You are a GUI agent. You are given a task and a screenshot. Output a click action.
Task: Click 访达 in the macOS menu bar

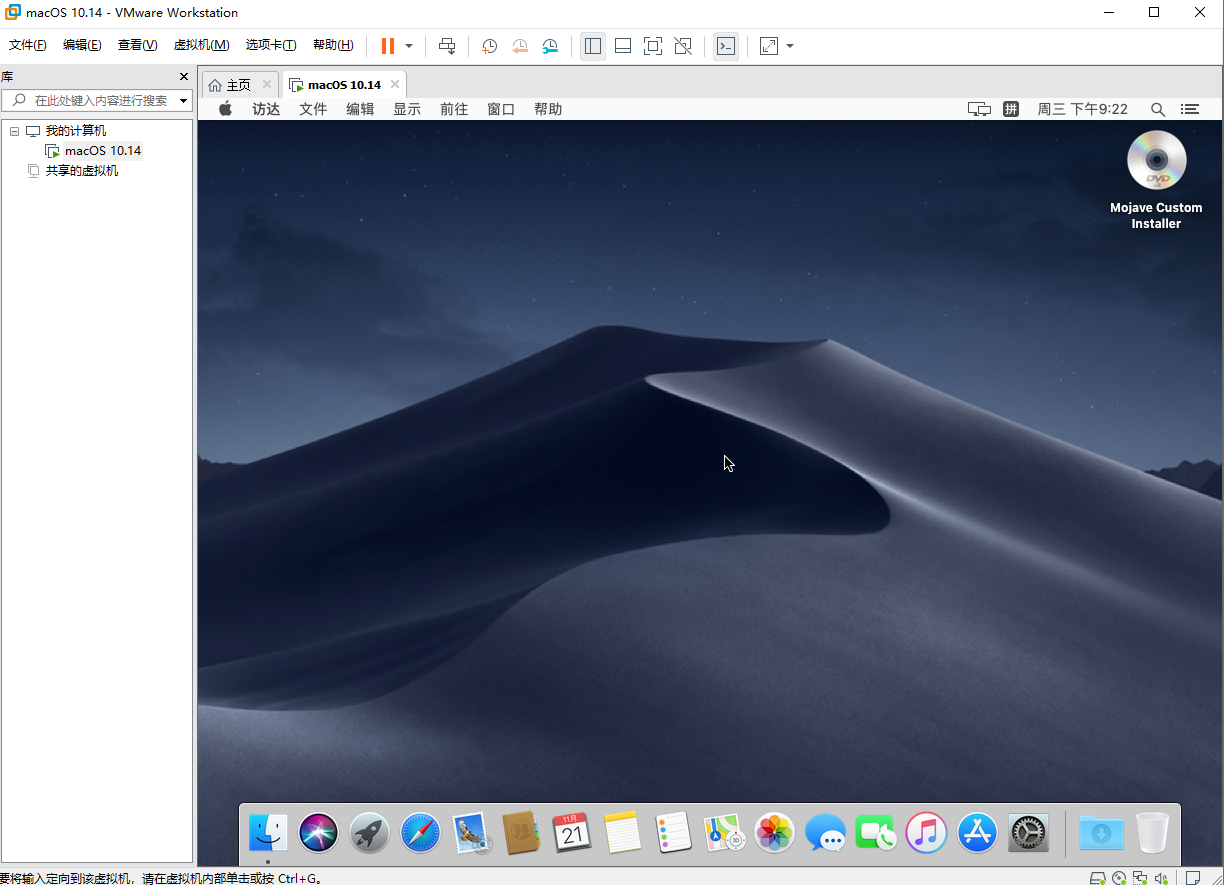click(266, 109)
